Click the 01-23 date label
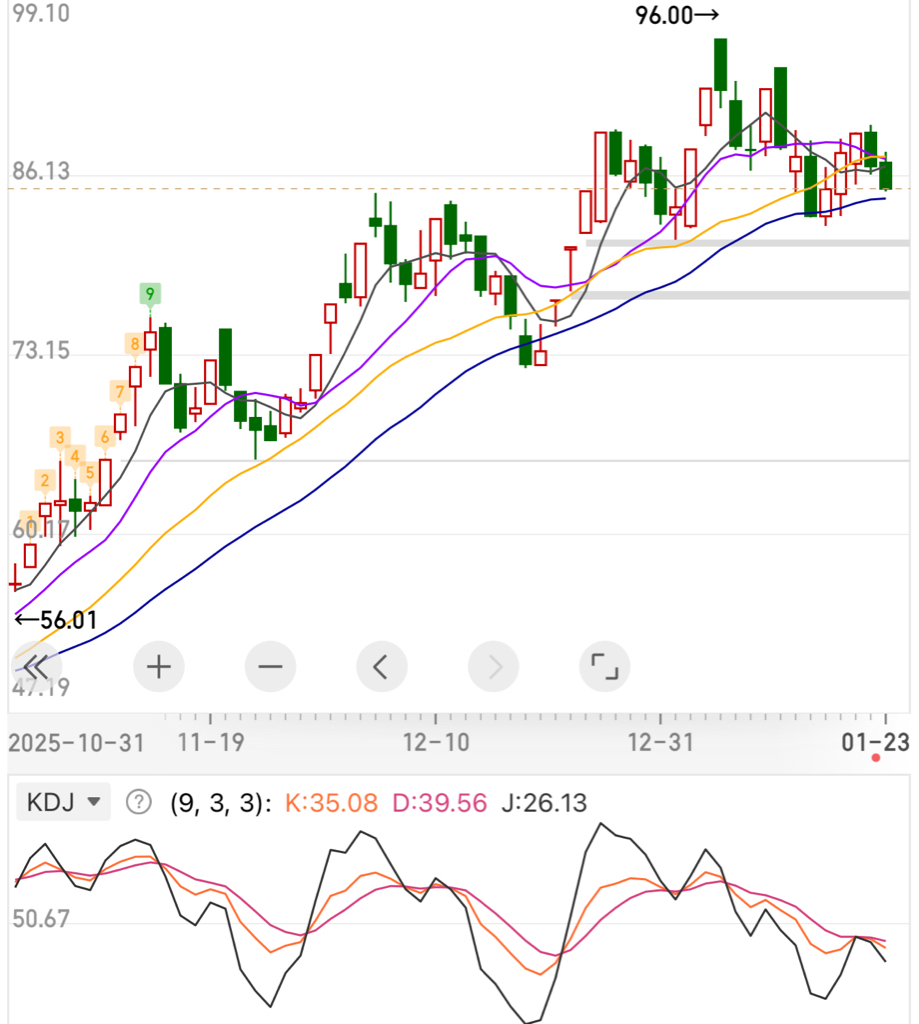The height and width of the screenshot is (1024, 919). tap(875, 743)
